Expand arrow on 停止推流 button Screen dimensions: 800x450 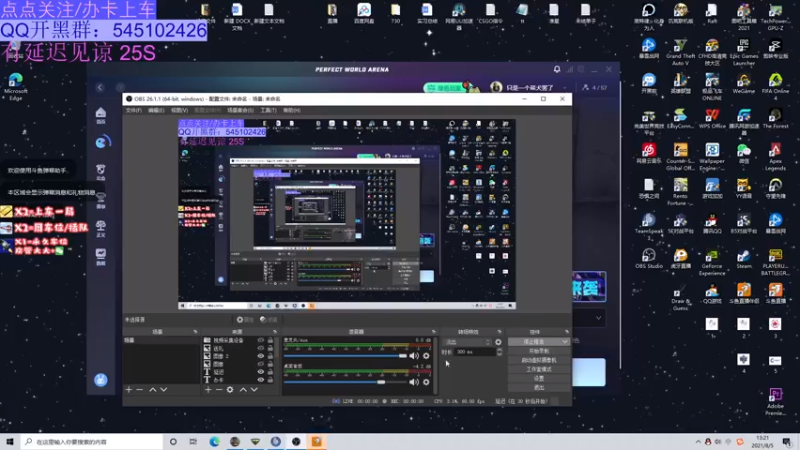[x=565, y=342]
